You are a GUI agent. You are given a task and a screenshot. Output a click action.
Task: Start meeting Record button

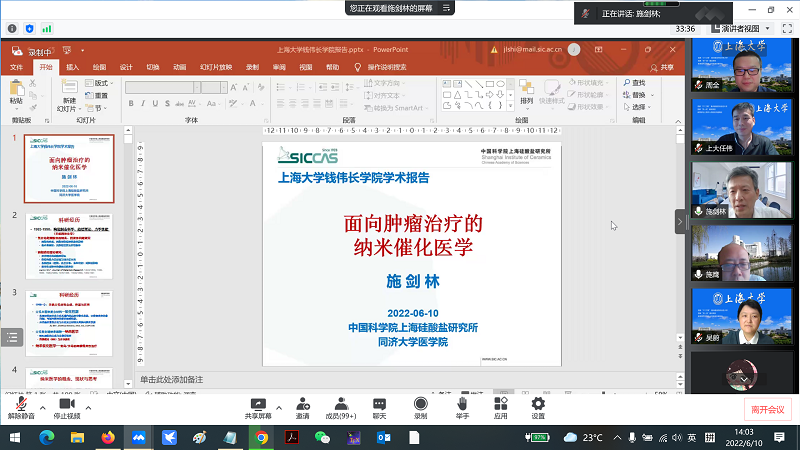click(420, 409)
